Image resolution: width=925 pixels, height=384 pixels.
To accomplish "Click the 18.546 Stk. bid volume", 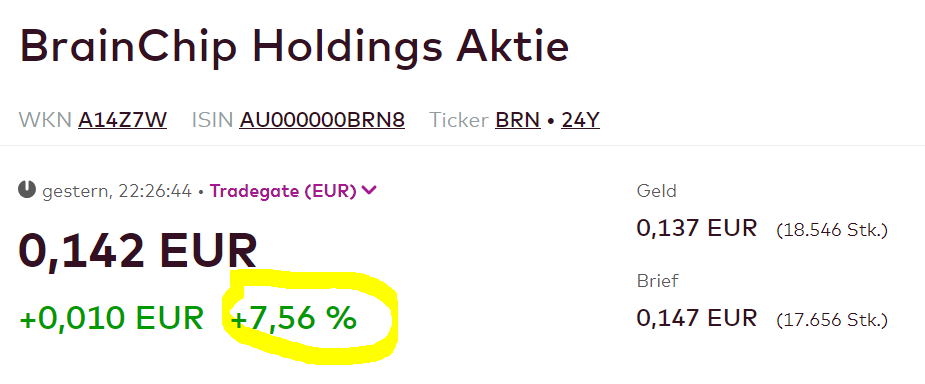I will [832, 230].
